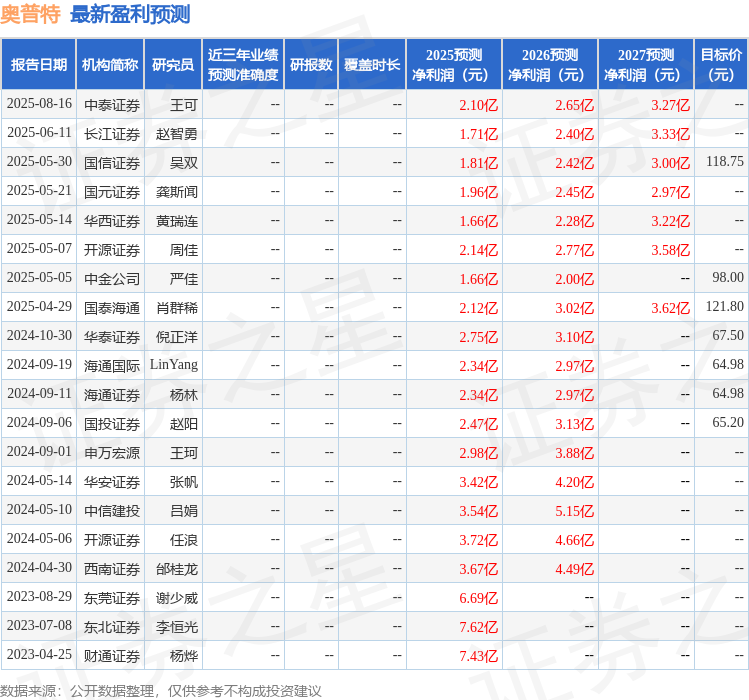The width and height of the screenshot is (749, 700).
Task: Click the 65.20 target price
Action: [728, 422]
